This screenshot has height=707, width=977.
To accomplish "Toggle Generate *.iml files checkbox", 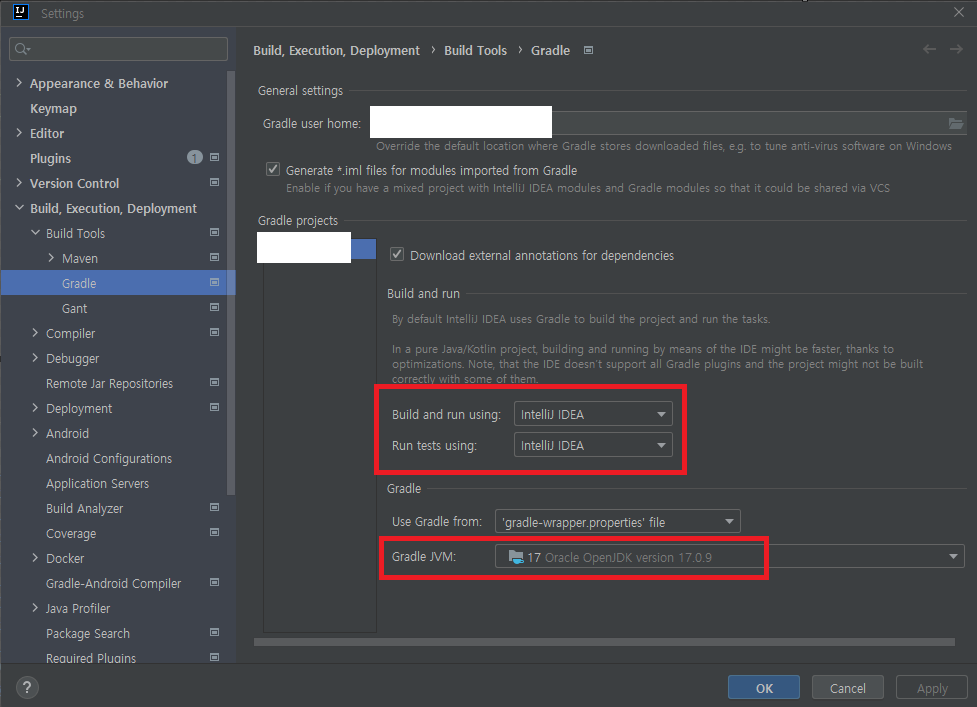I will pos(273,169).
